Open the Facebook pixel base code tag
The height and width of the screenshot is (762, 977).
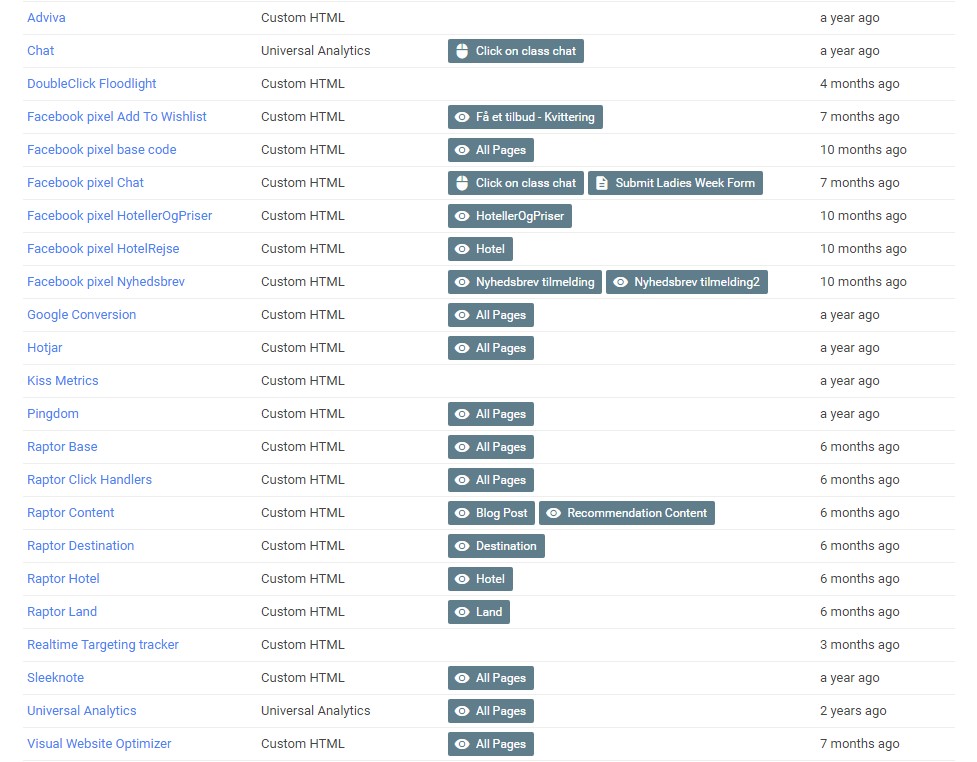pyautogui.click(x=101, y=150)
